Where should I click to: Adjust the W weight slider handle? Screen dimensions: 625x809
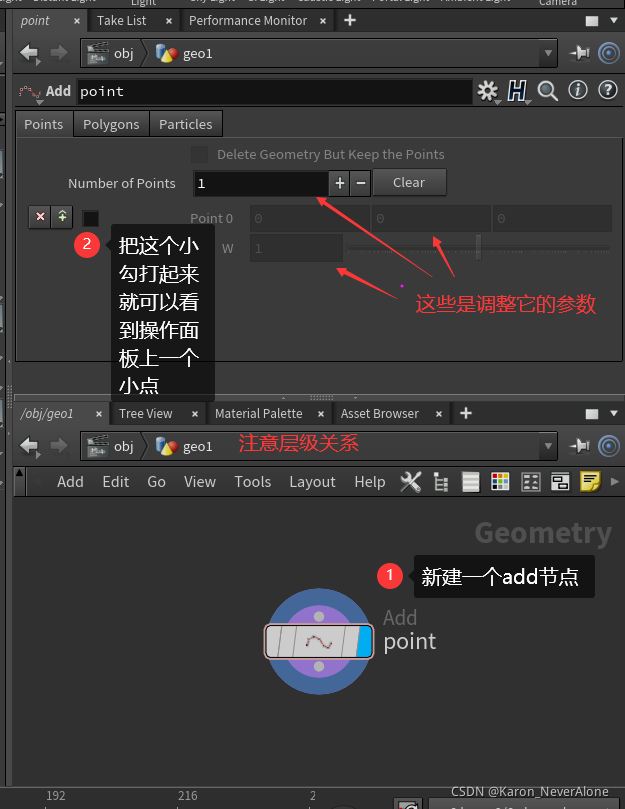[x=478, y=248]
